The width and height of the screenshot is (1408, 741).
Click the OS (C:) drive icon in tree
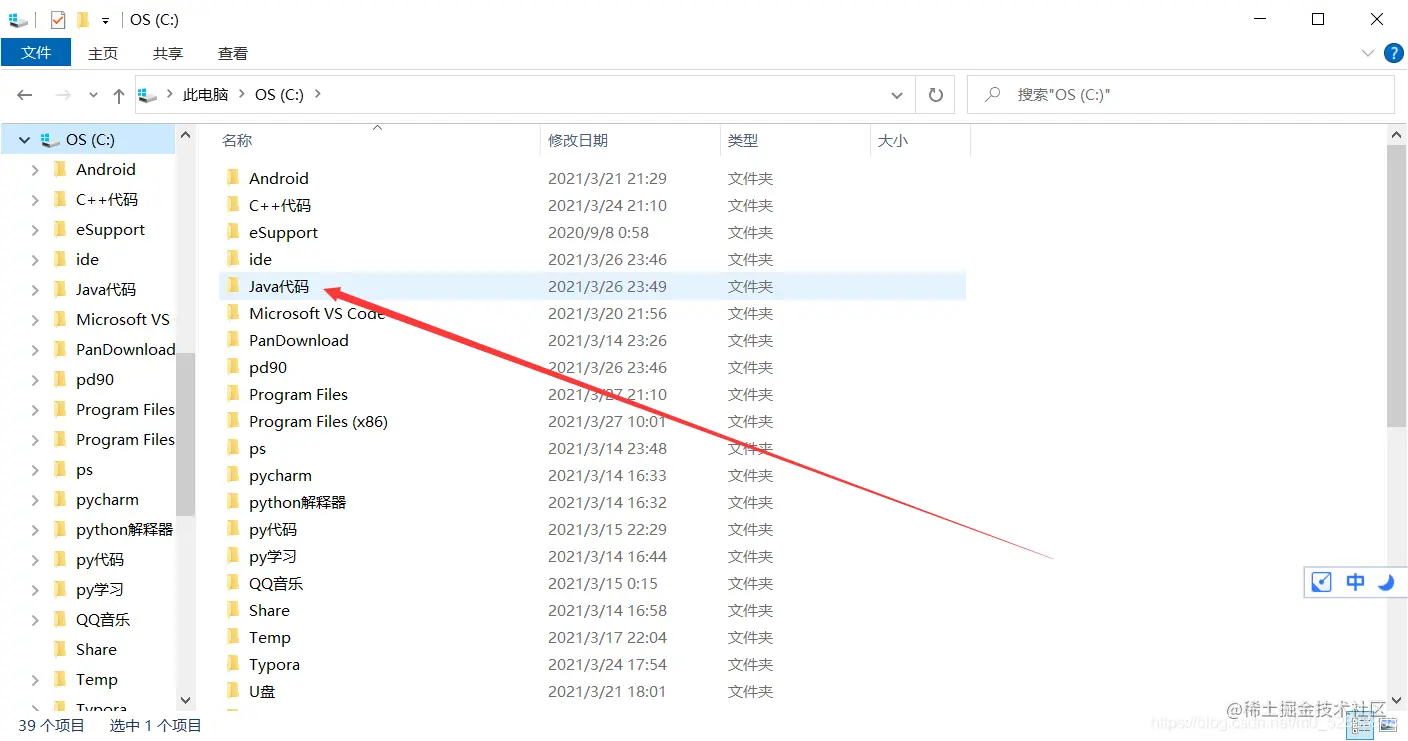pyautogui.click(x=50, y=140)
